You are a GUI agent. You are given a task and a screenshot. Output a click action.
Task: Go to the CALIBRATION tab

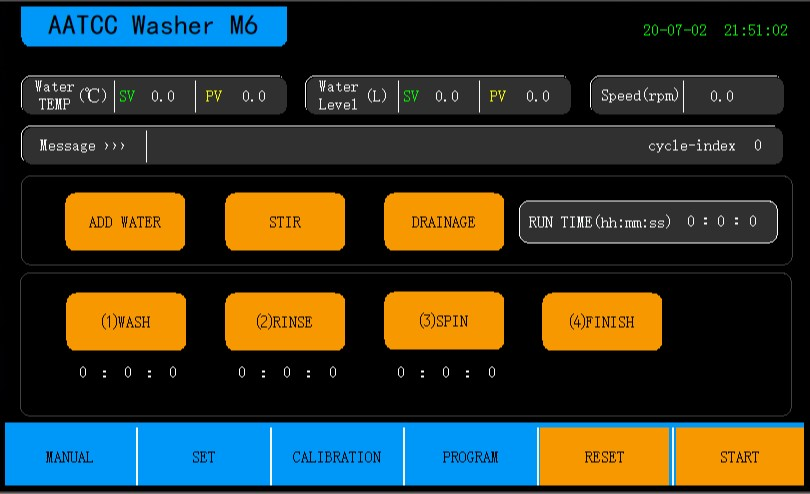point(337,457)
